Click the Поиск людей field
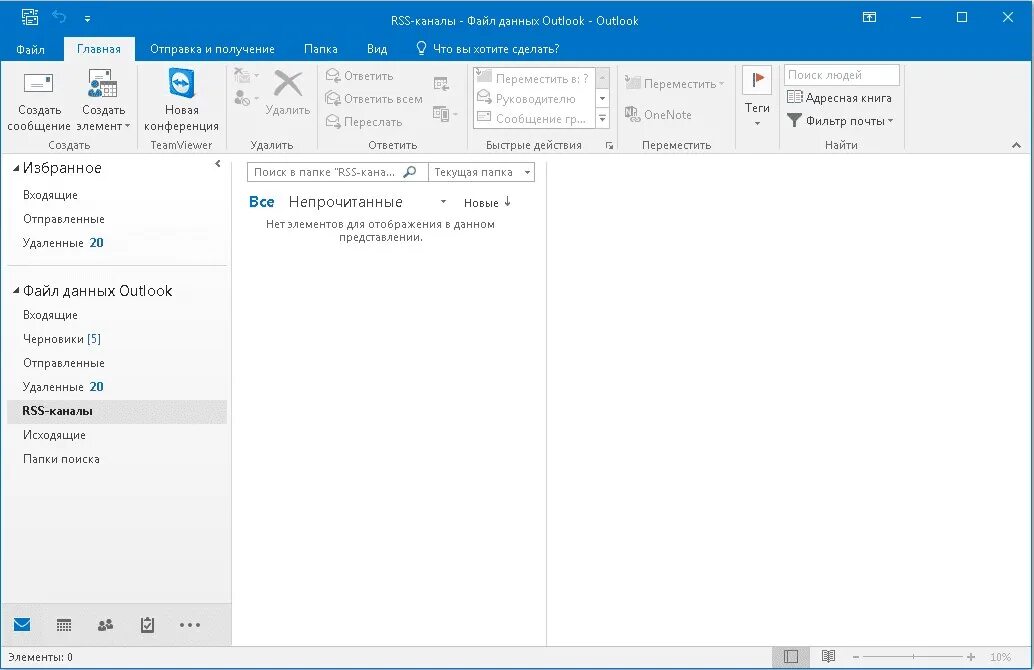Image resolution: width=1034 pixels, height=670 pixels. (x=841, y=75)
